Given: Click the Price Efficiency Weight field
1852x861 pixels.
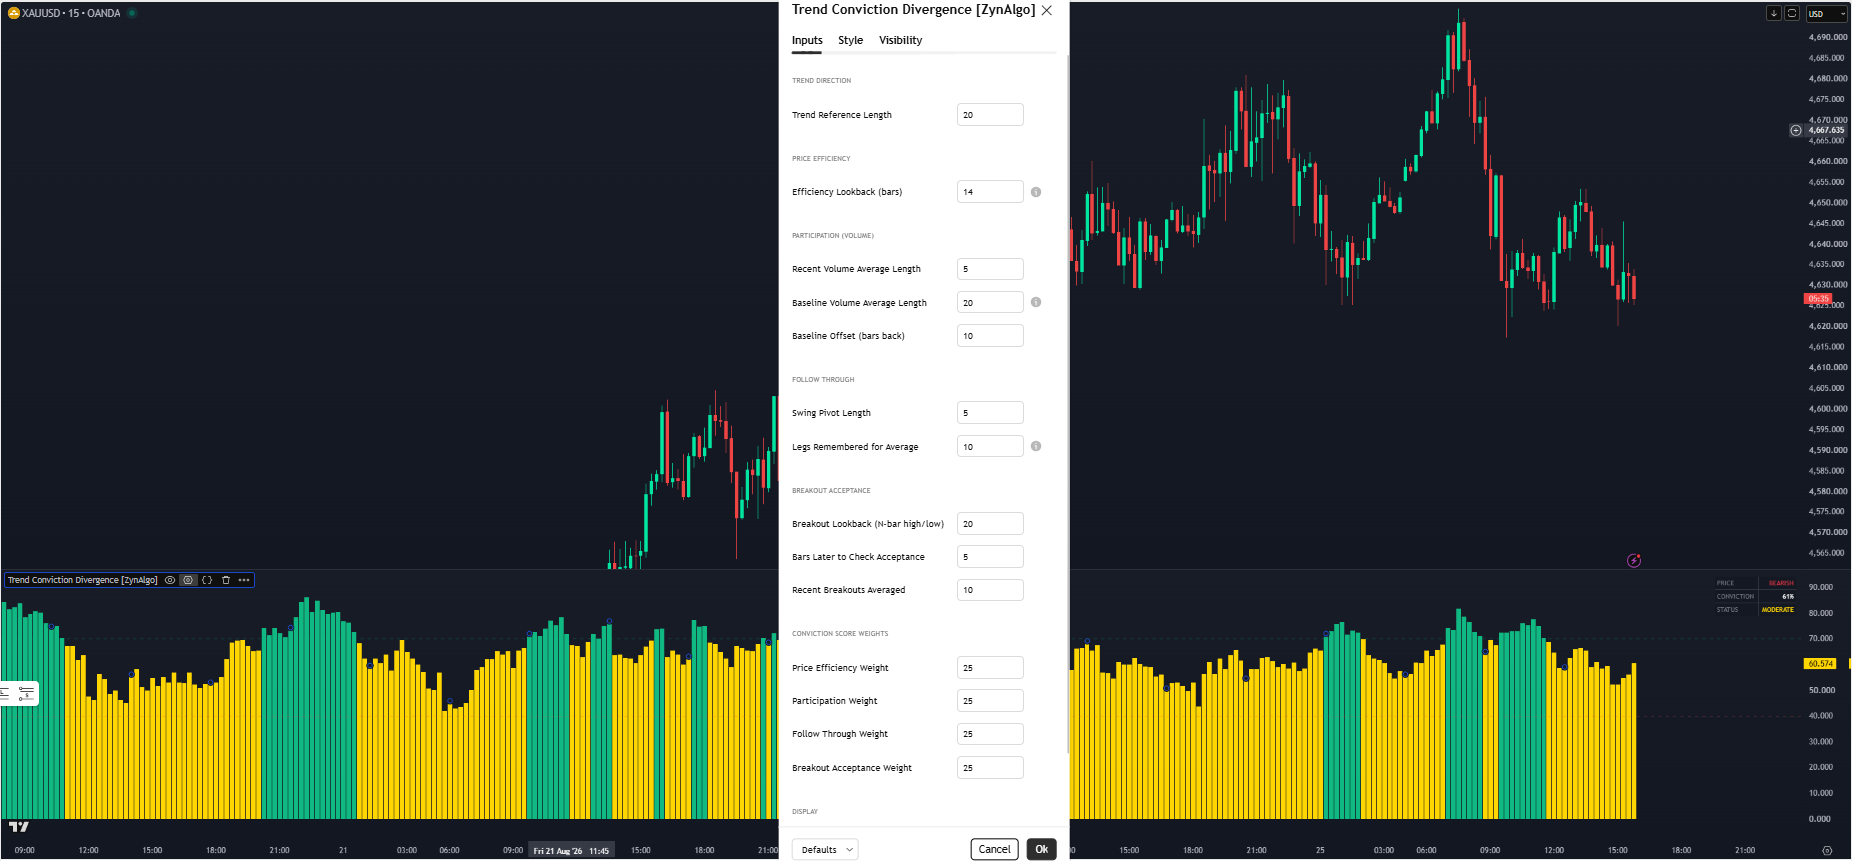Looking at the screenshot, I should pos(990,668).
